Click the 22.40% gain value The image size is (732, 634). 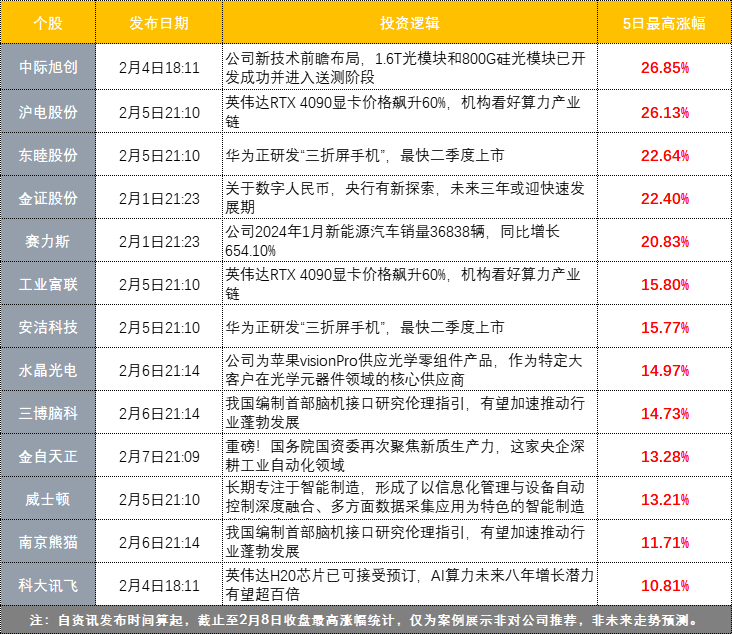pyautogui.click(x=665, y=198)
